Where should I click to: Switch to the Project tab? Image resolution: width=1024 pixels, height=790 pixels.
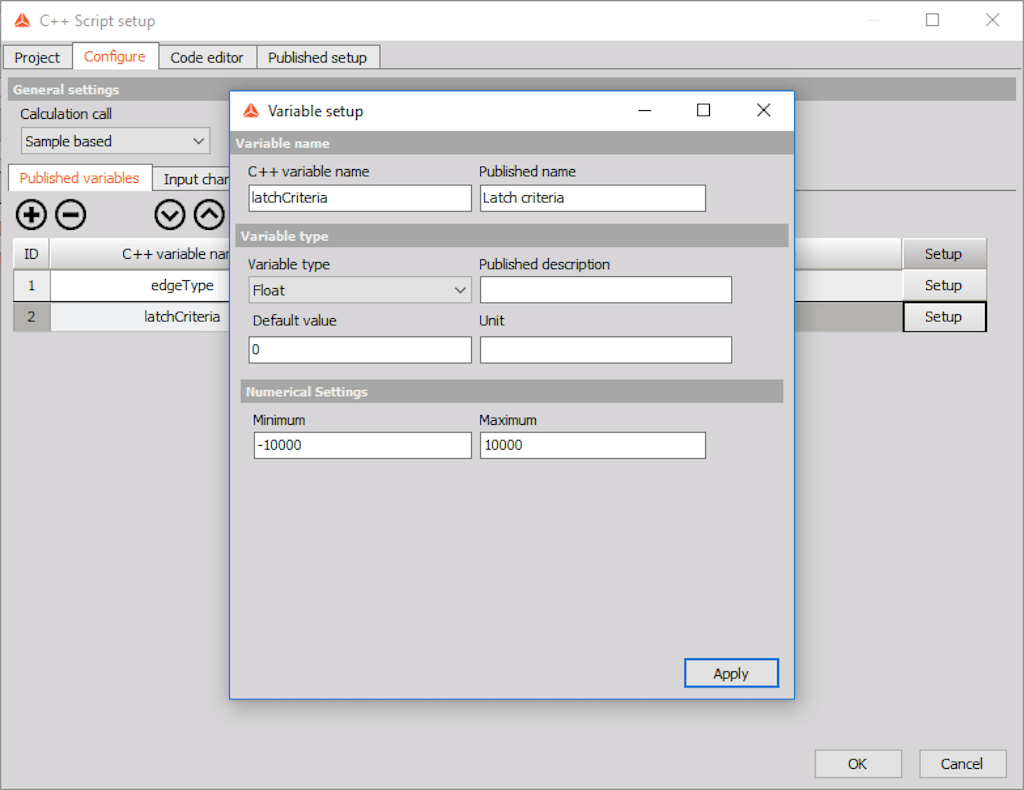pyautogui.click(x=37, y=57)
